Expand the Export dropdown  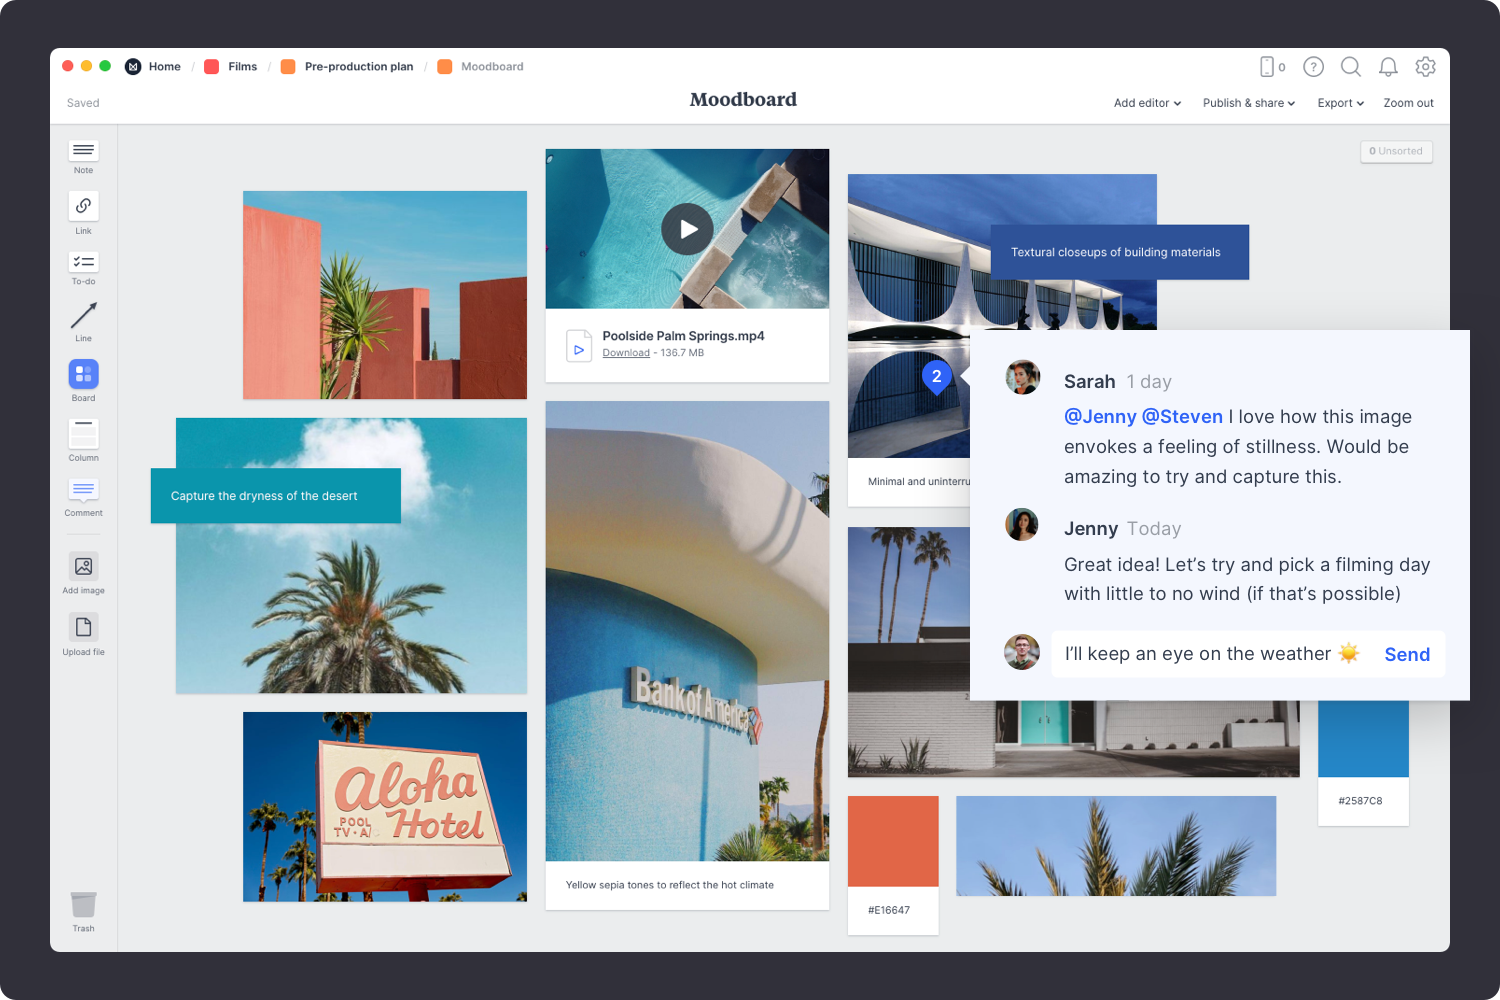pyautogui.click(x=1340, y=103)
